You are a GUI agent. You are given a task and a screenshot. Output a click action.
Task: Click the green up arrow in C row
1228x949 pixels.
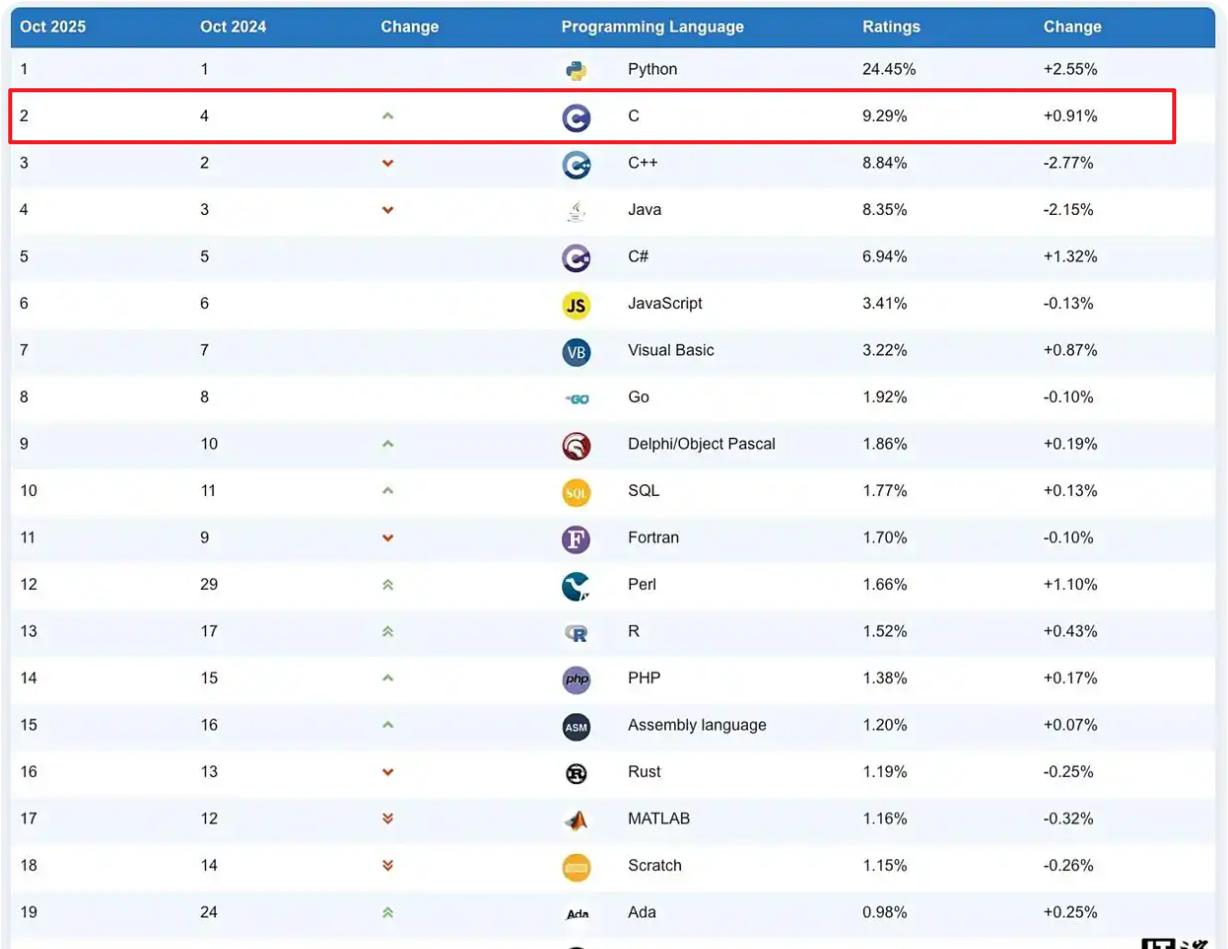pyautogui.click(x=388, y=116)
